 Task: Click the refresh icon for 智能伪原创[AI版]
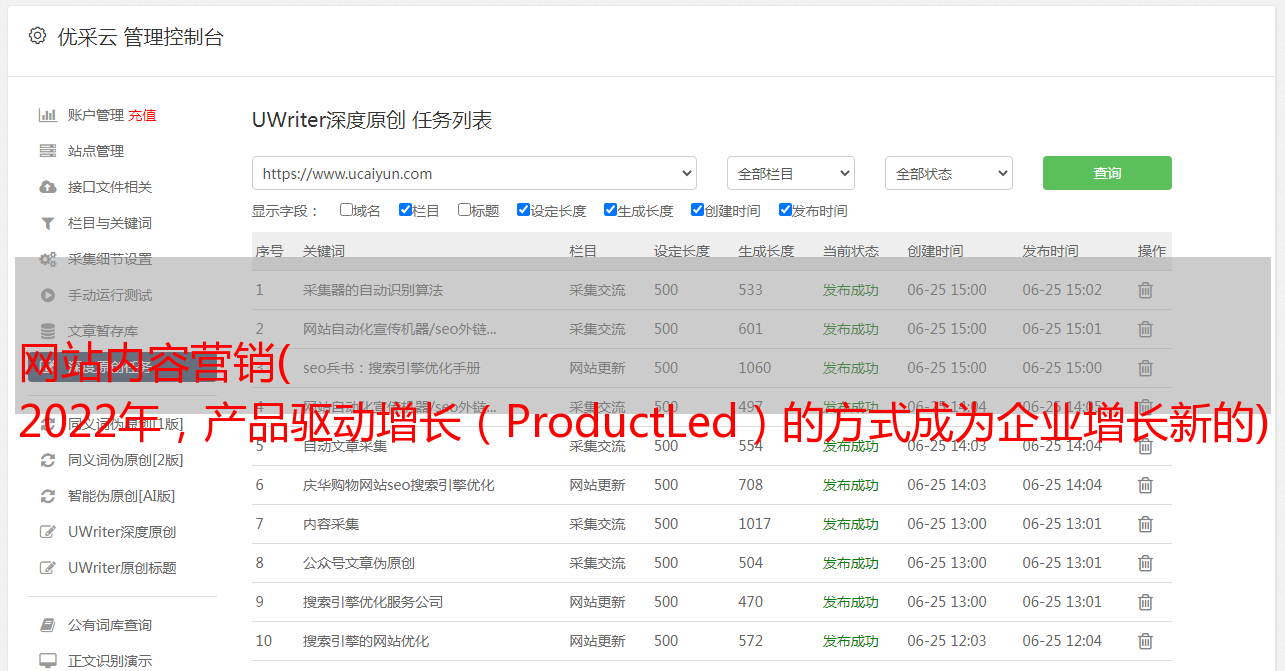click(47, 496)
